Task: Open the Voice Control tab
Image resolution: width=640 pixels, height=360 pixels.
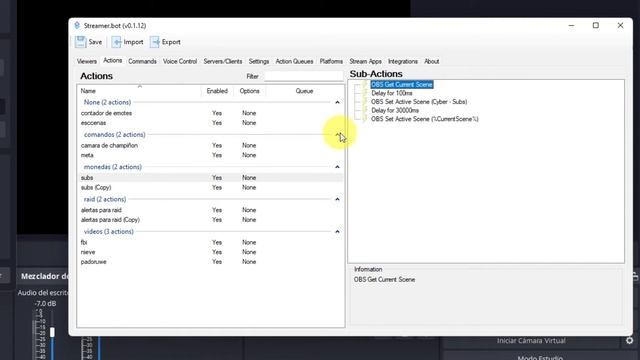Action: (x=180, y=61)
